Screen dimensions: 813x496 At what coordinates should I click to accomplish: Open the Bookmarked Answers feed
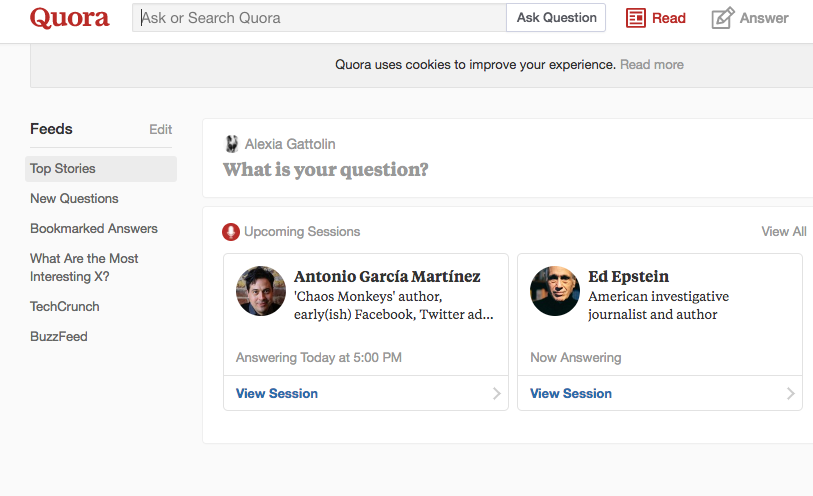[94, 229]
